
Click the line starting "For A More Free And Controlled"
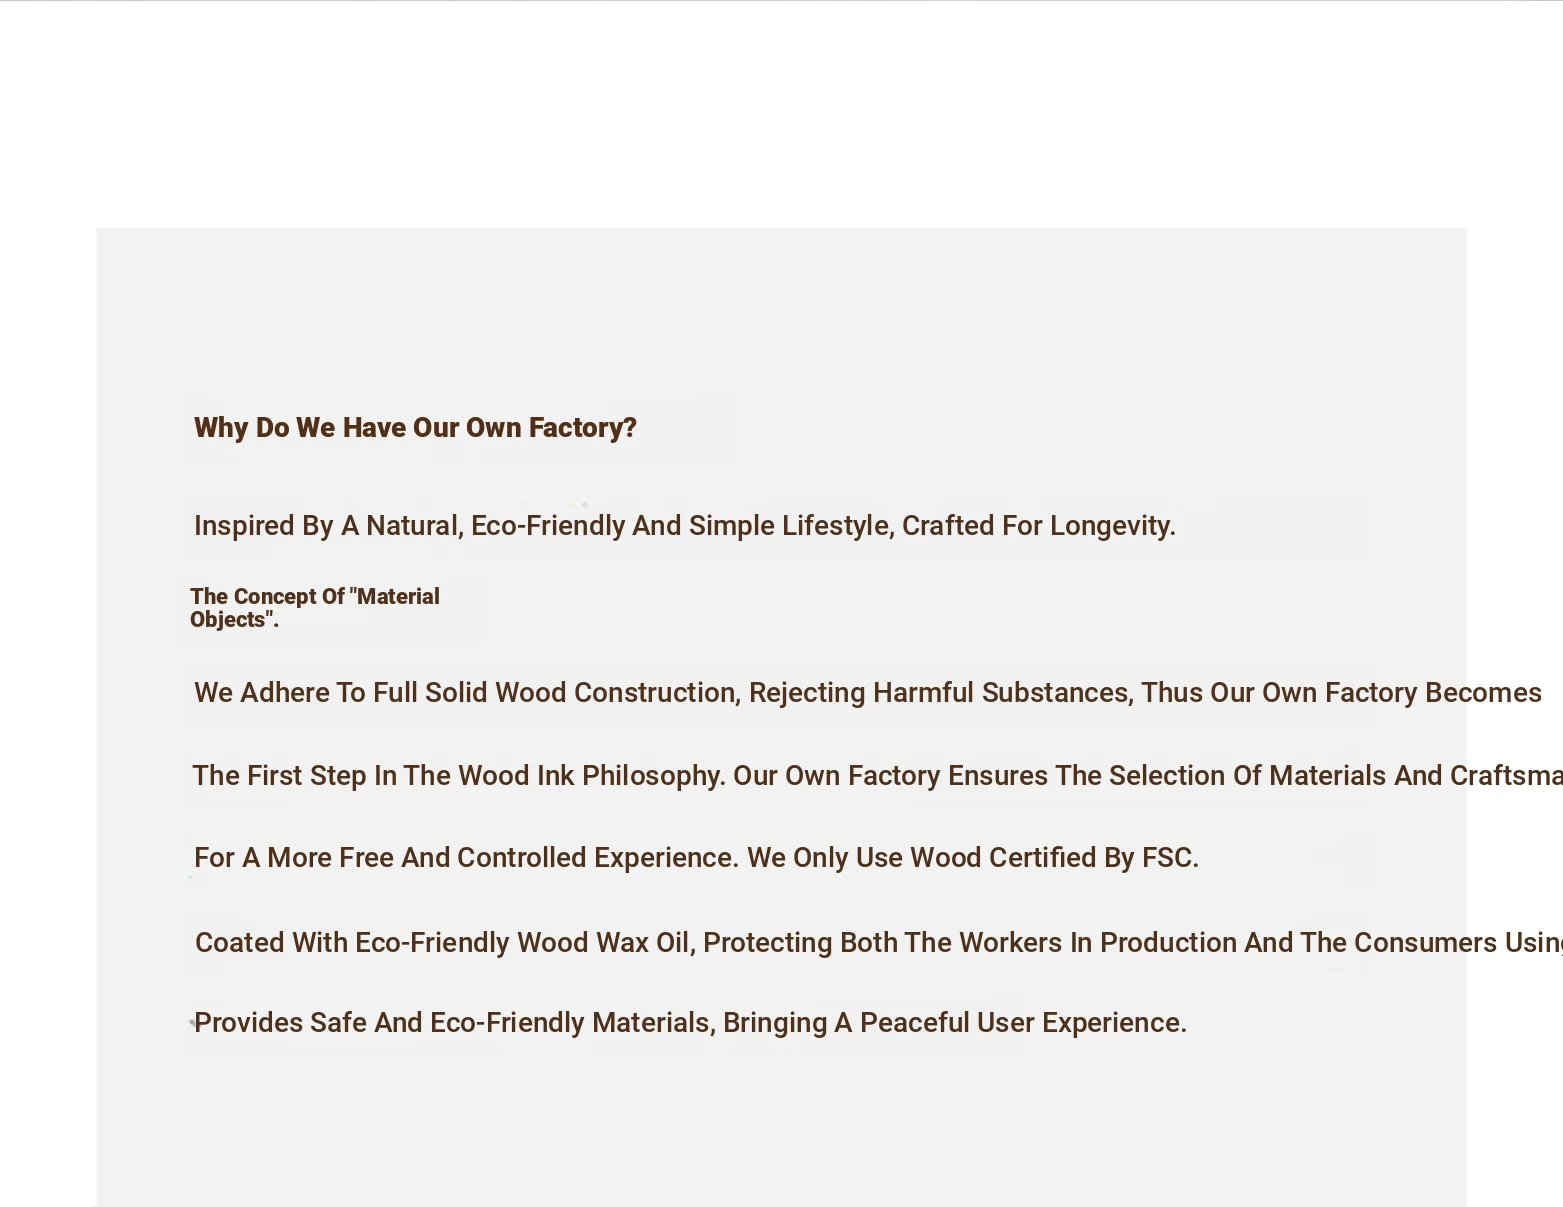coord(696,858)
